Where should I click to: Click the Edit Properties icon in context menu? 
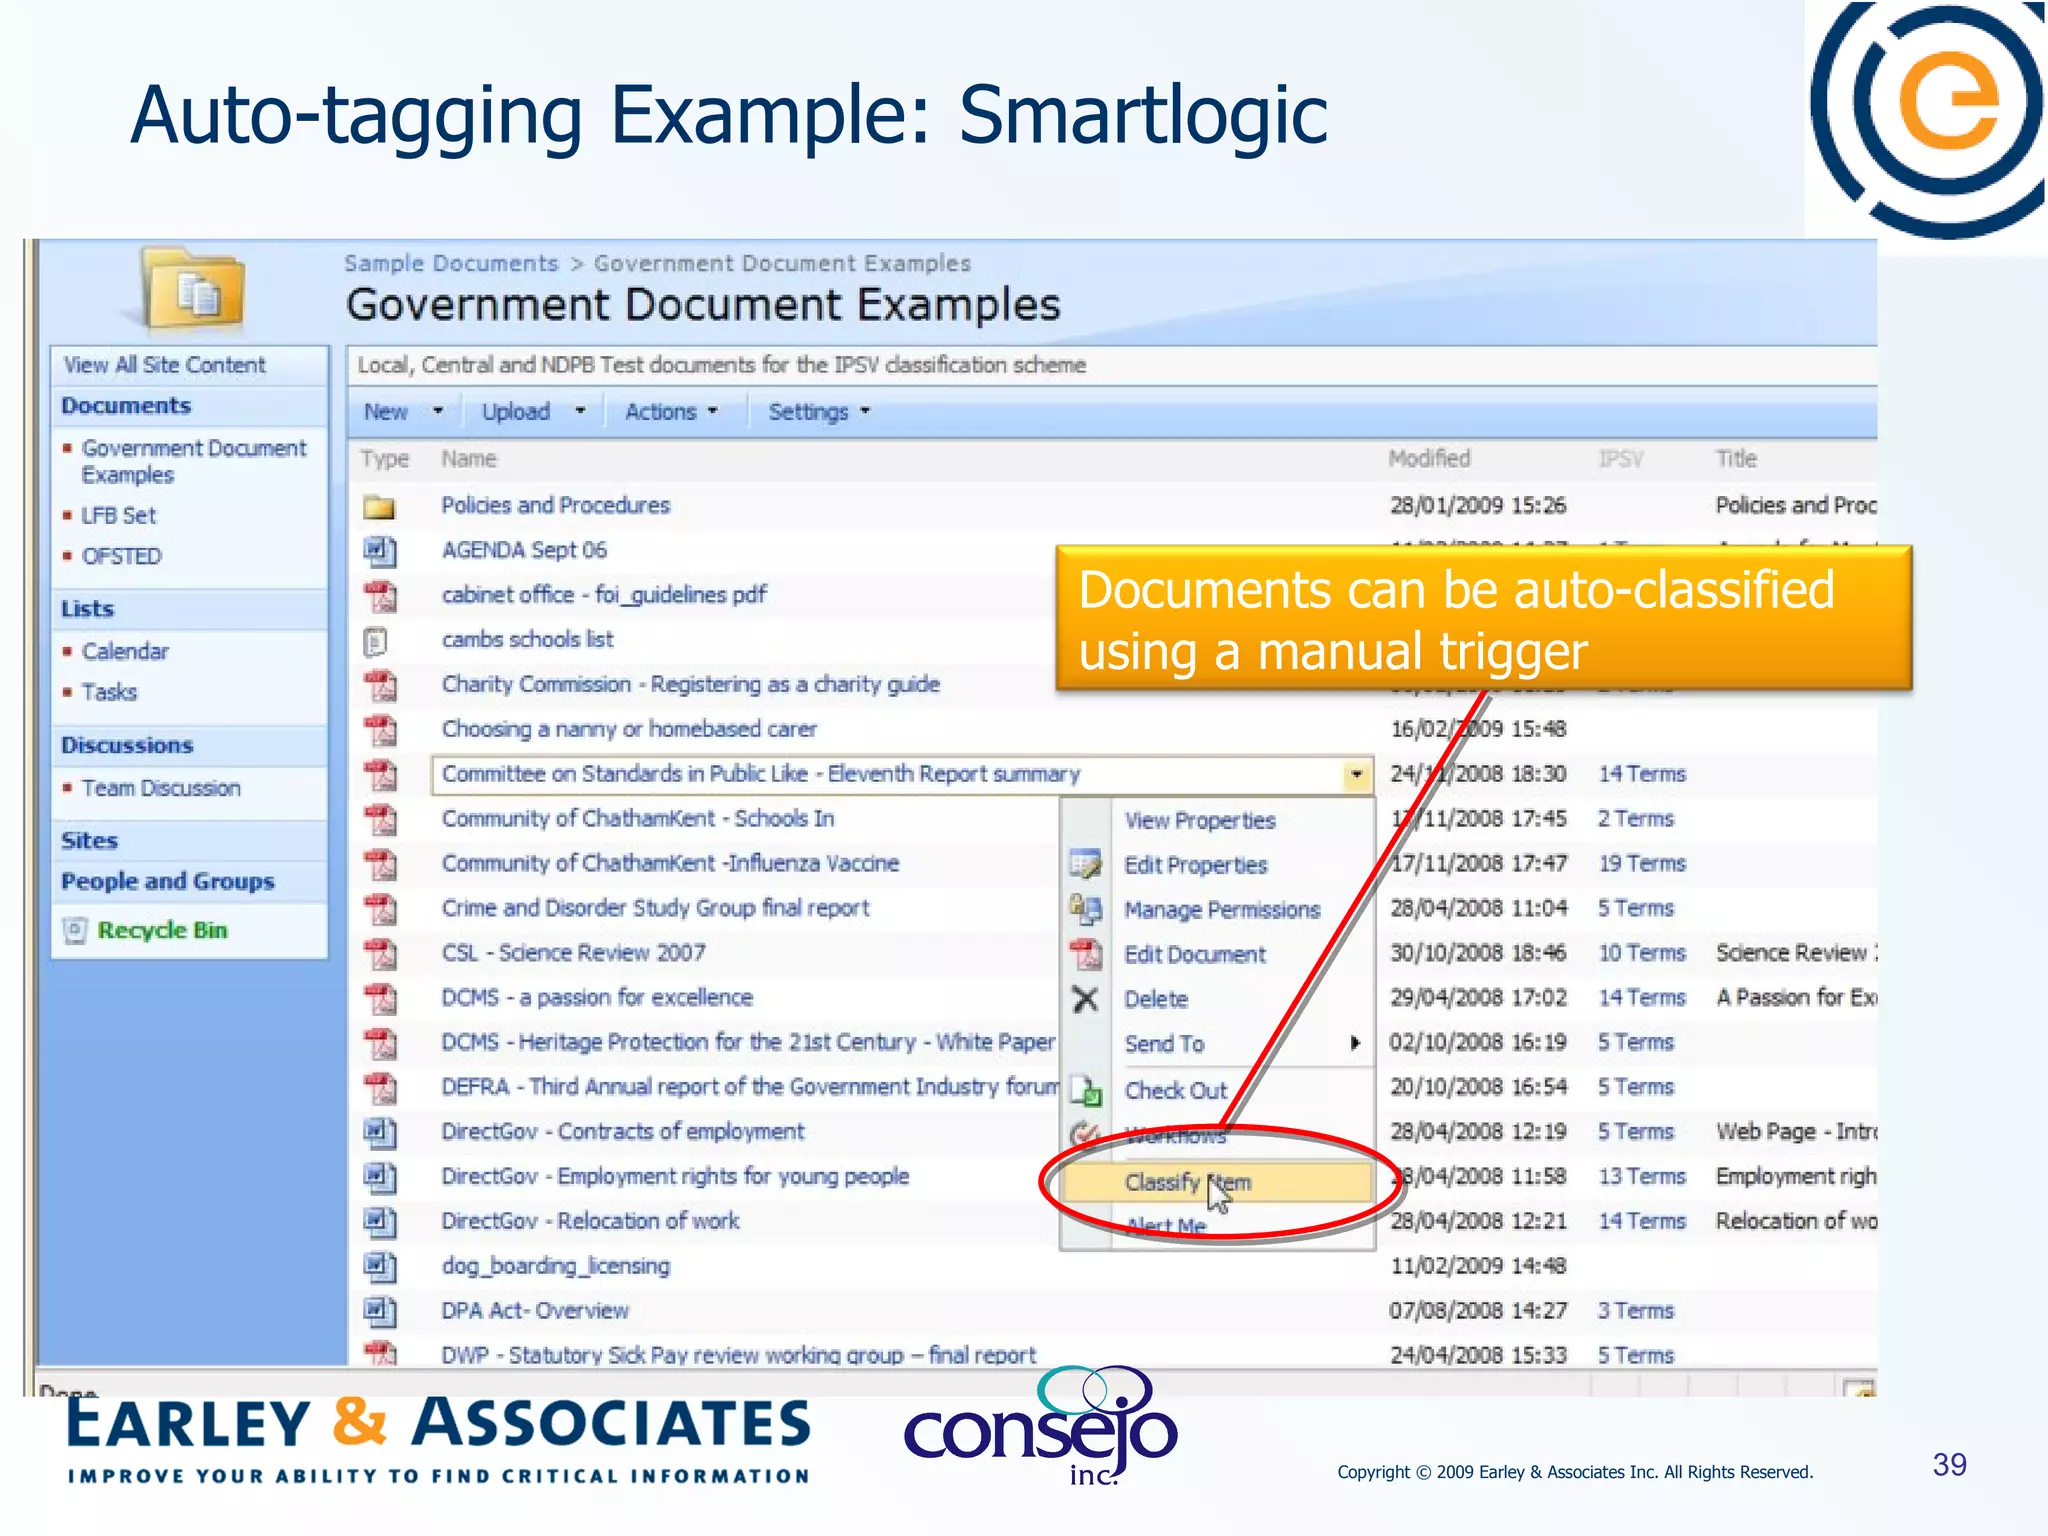coord(1085,864)
